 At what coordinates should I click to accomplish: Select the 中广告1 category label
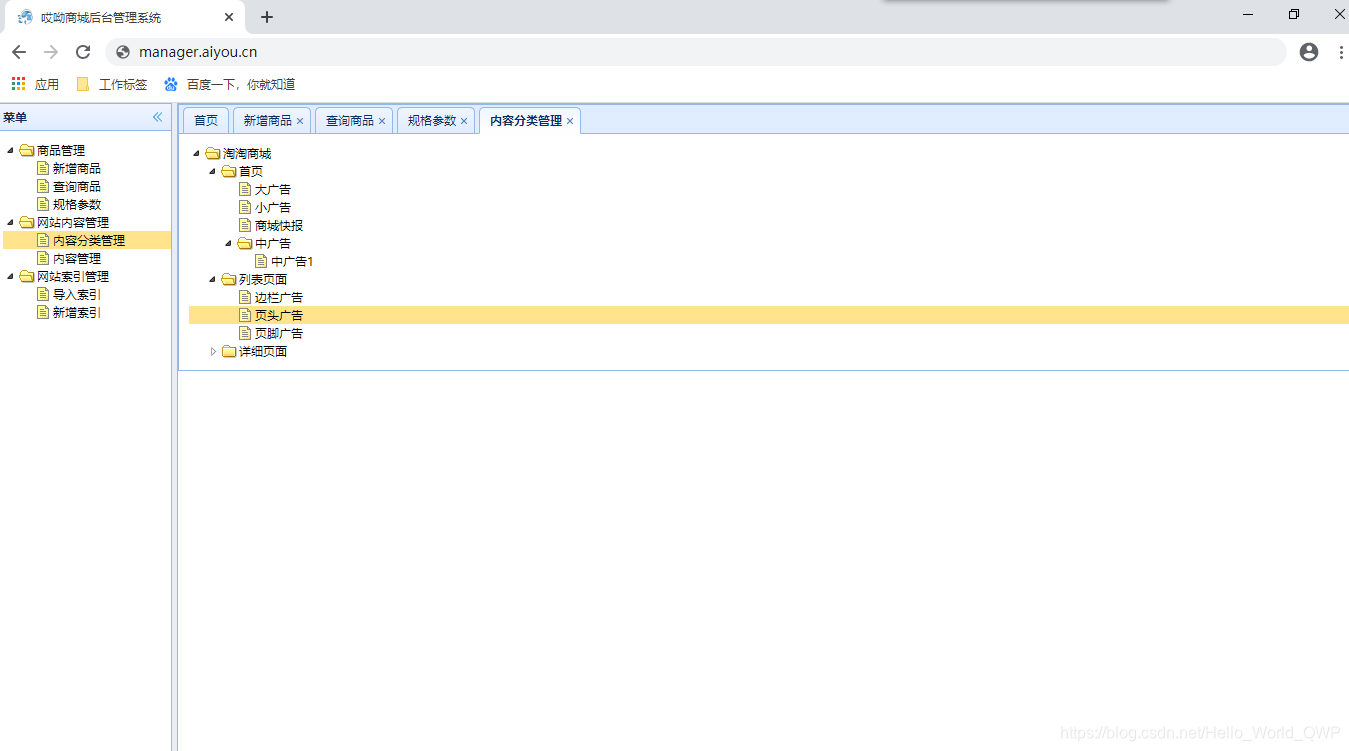click(x=292, y=261)
